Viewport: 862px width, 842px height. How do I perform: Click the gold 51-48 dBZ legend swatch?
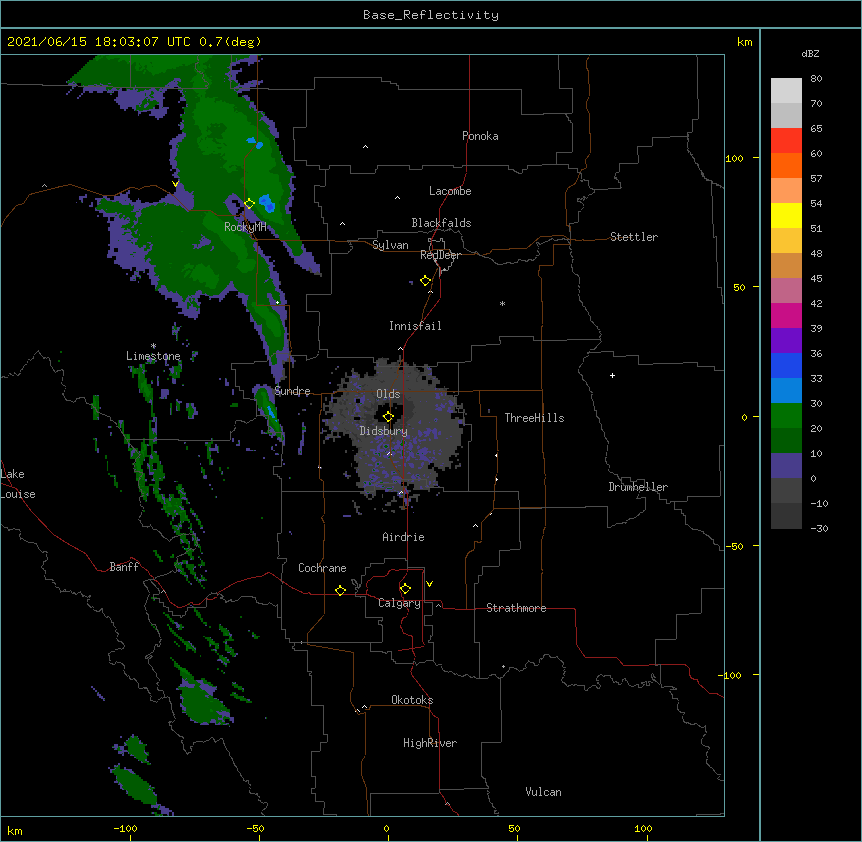(x=786, y=240)
